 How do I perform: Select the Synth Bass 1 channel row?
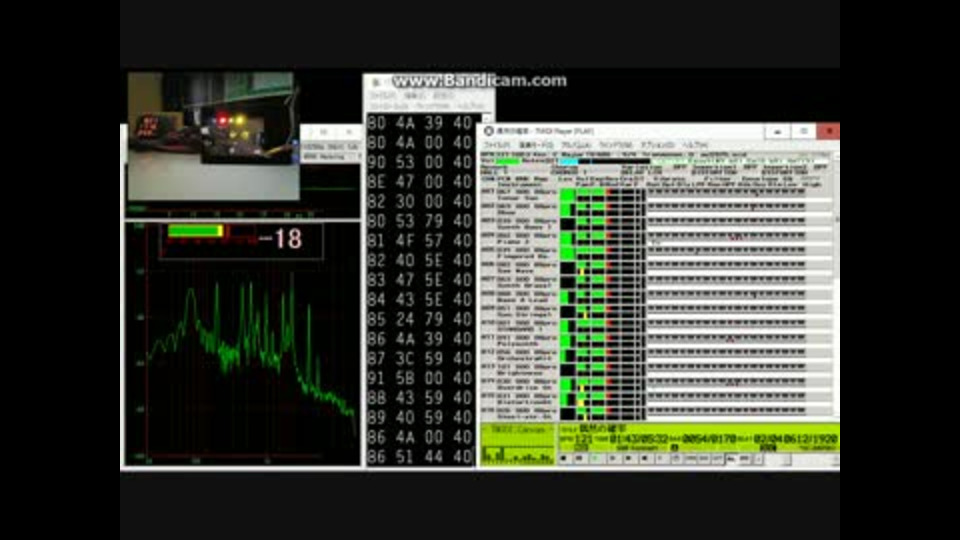[x=656, y=224]
